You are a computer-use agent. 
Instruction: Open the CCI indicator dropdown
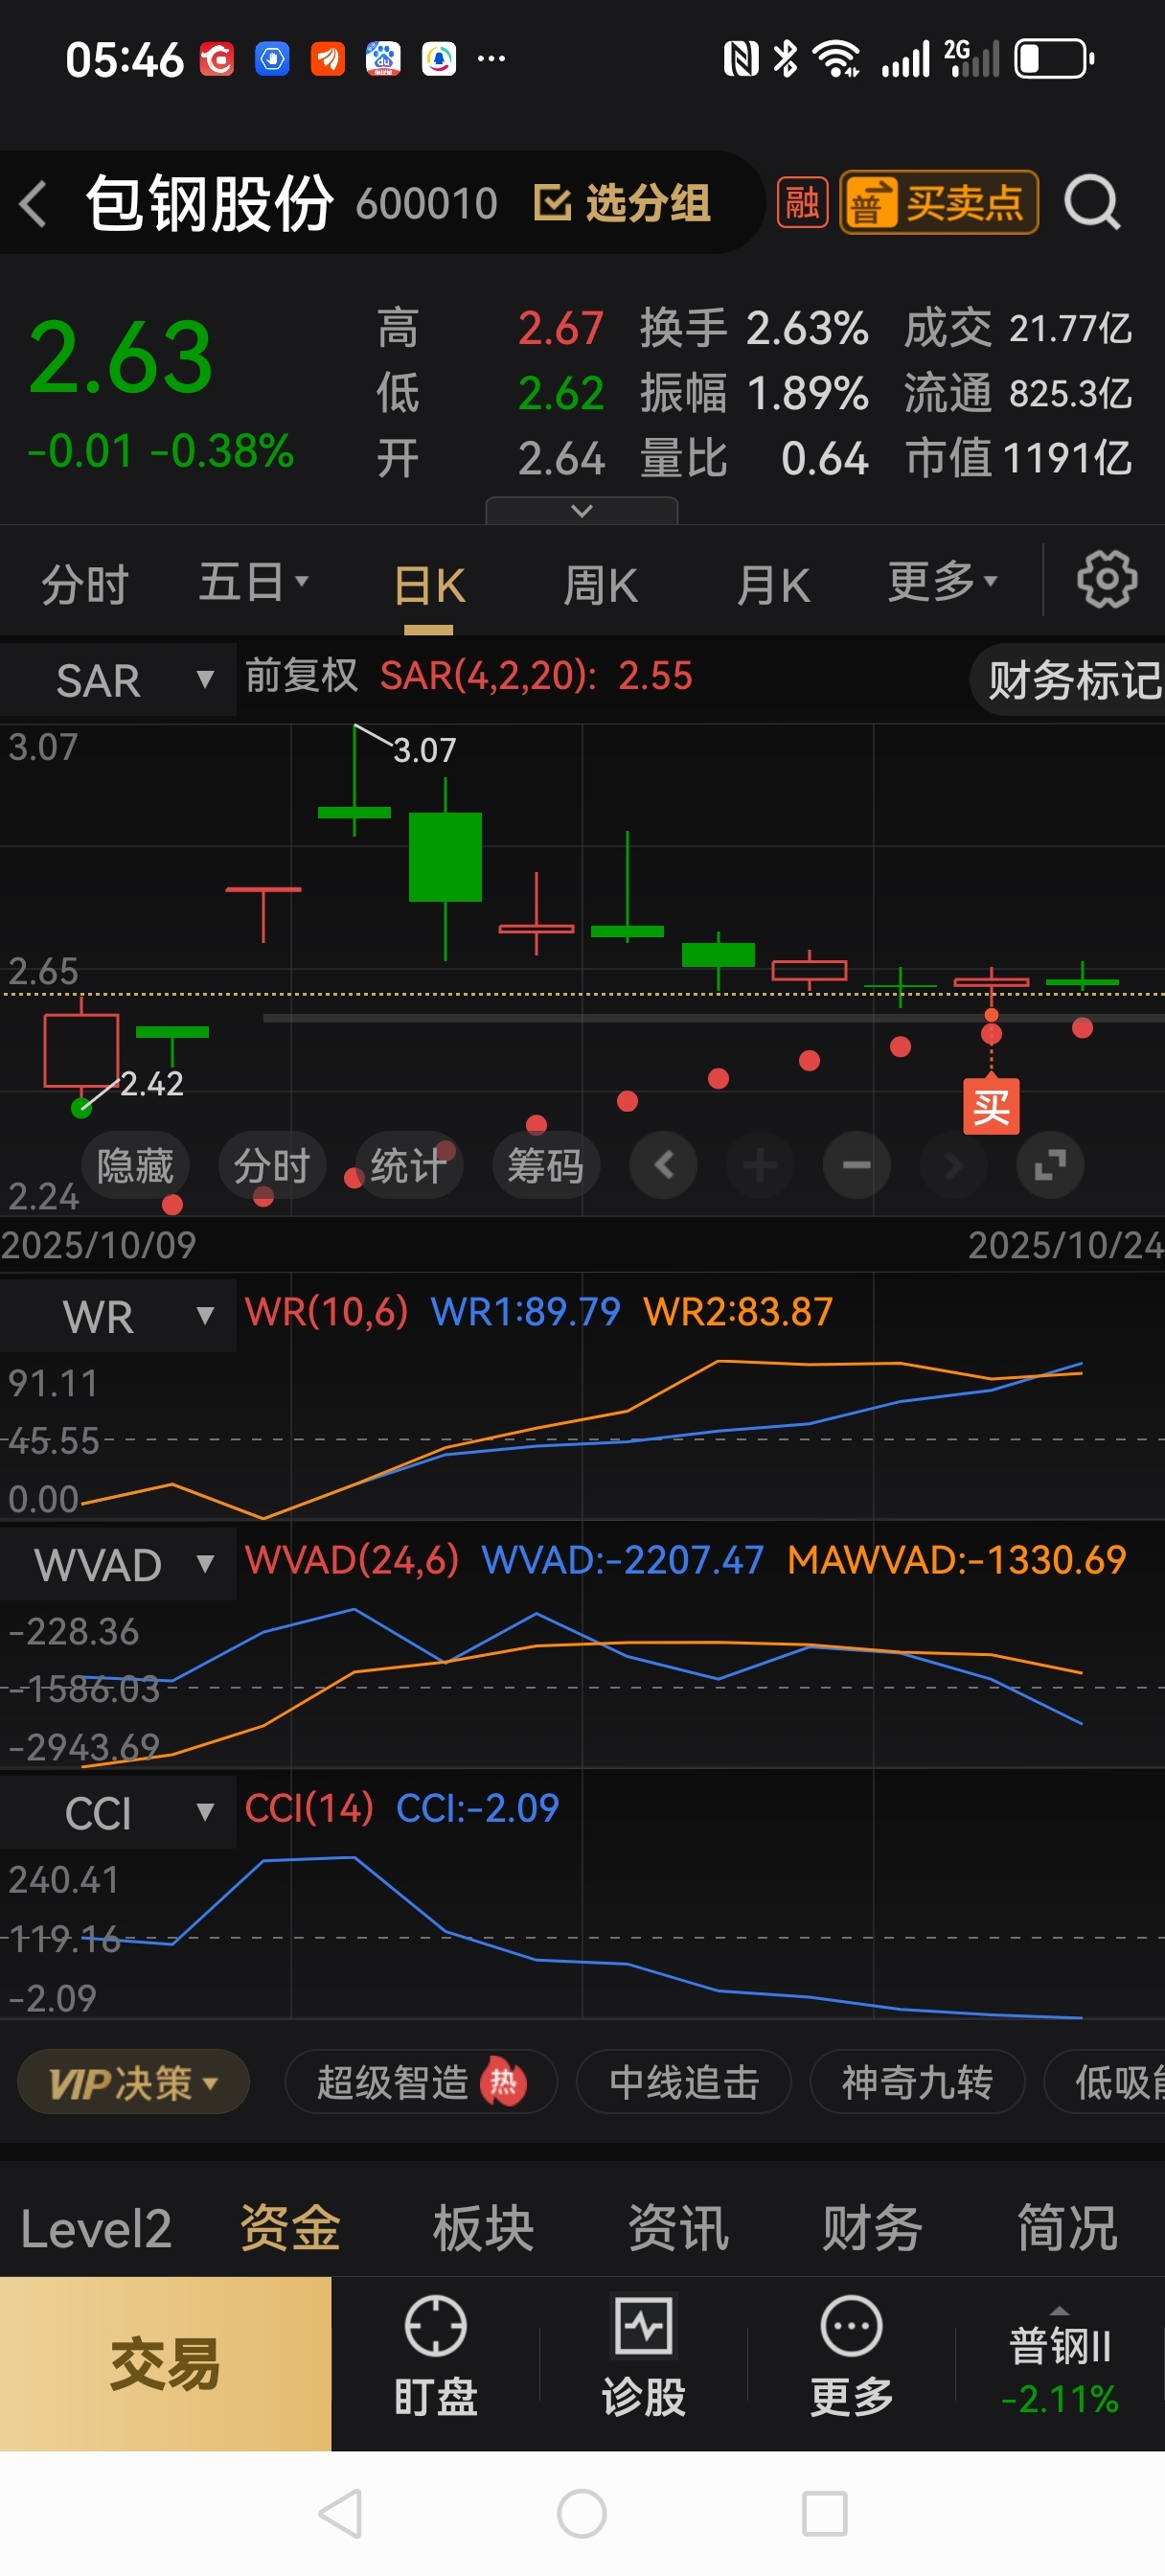pos(119,1812)
